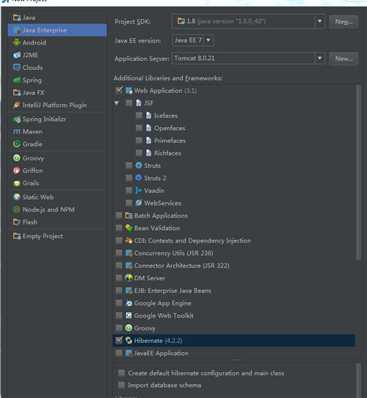
Task: Click the Struts 2 framework icon
Action: pos(139,178)
